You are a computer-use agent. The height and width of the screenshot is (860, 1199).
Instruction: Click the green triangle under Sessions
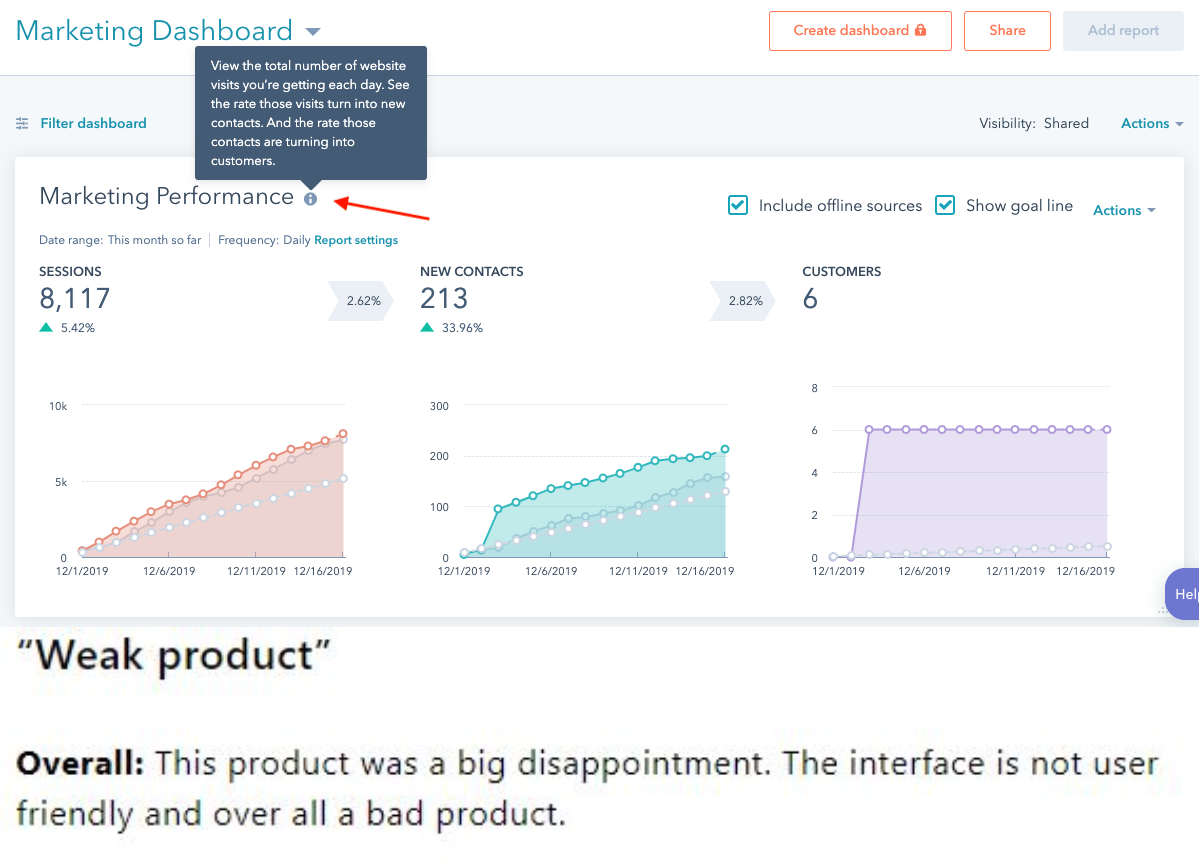click(46, 327)
